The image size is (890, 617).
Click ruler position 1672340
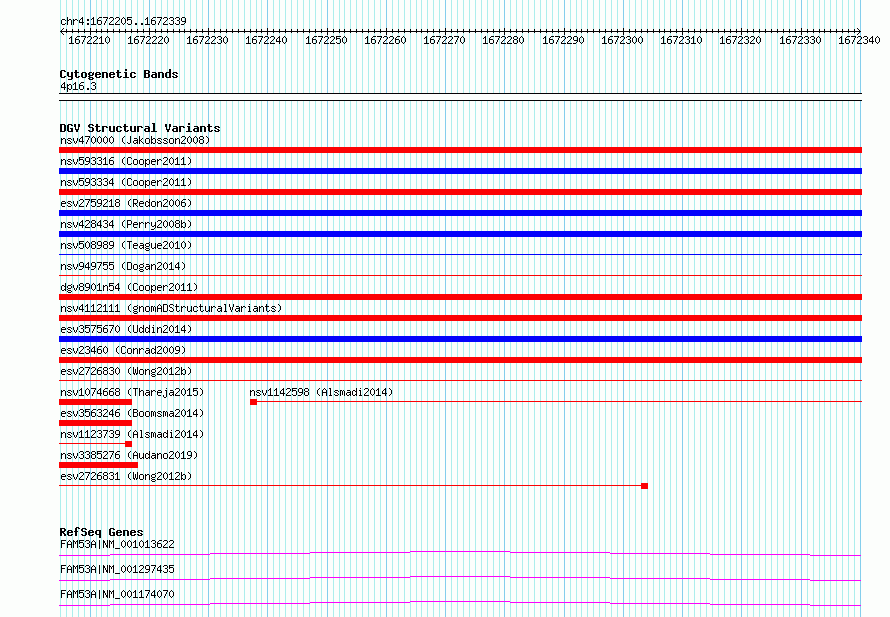(x=859, y=40)
